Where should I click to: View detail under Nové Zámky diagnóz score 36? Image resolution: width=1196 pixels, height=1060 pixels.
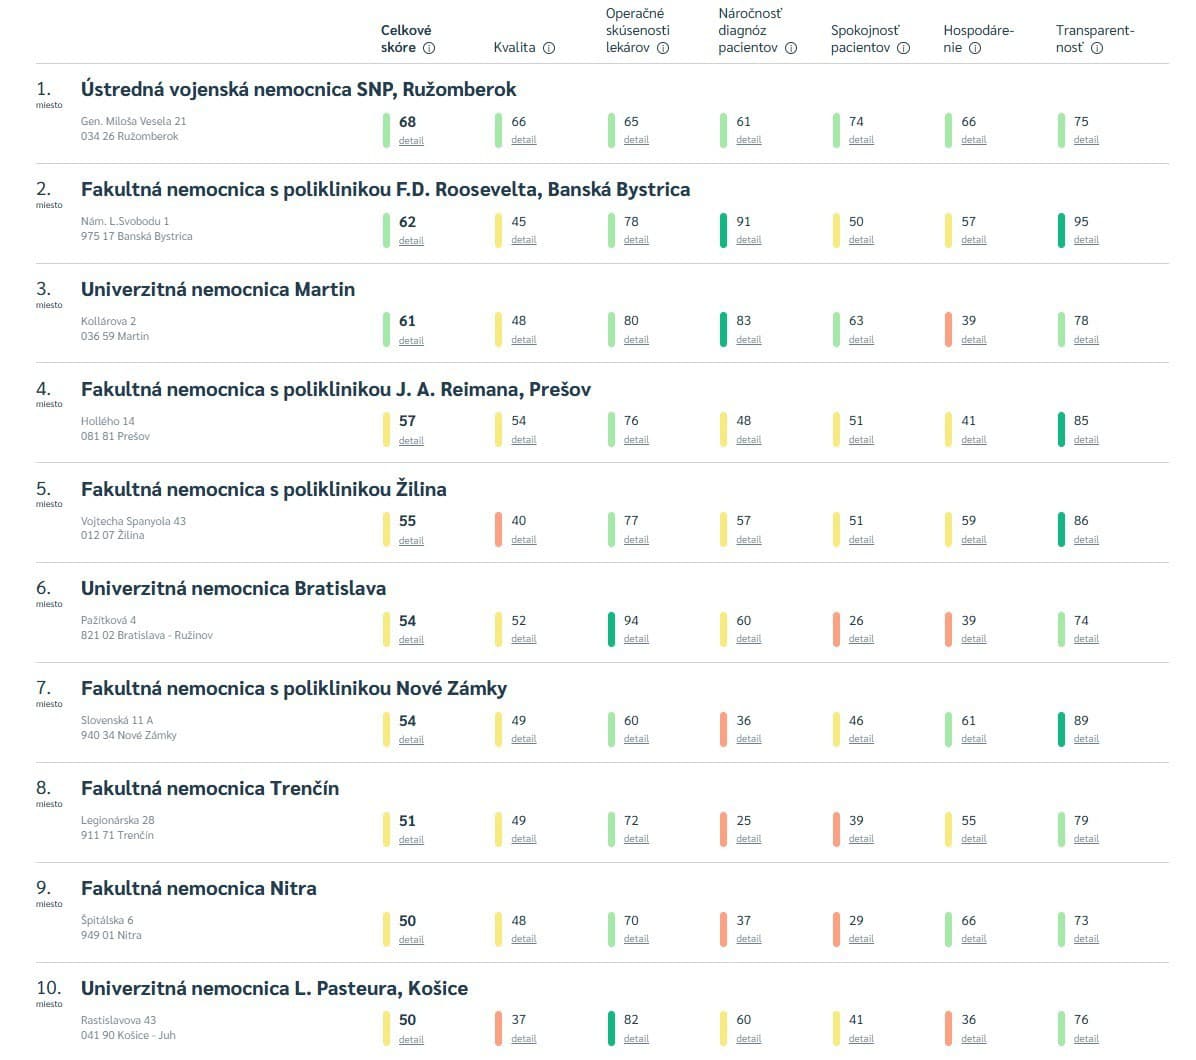pyautogui.click(x=748, y=739)
